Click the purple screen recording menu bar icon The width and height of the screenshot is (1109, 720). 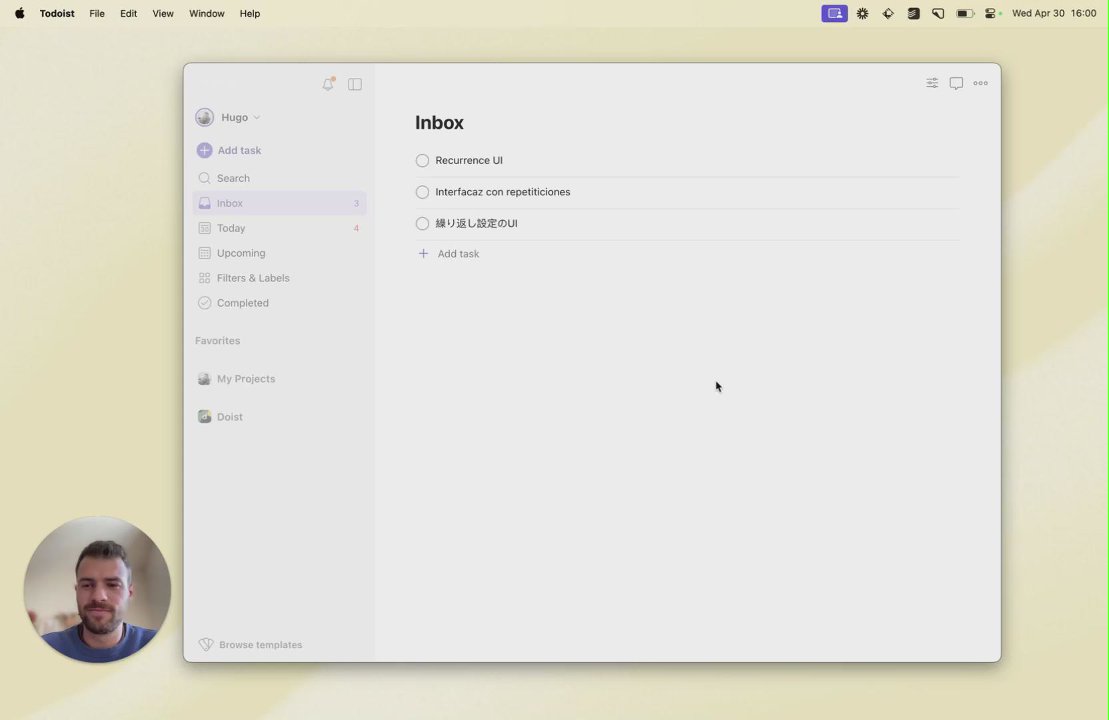tap(835, 13)
